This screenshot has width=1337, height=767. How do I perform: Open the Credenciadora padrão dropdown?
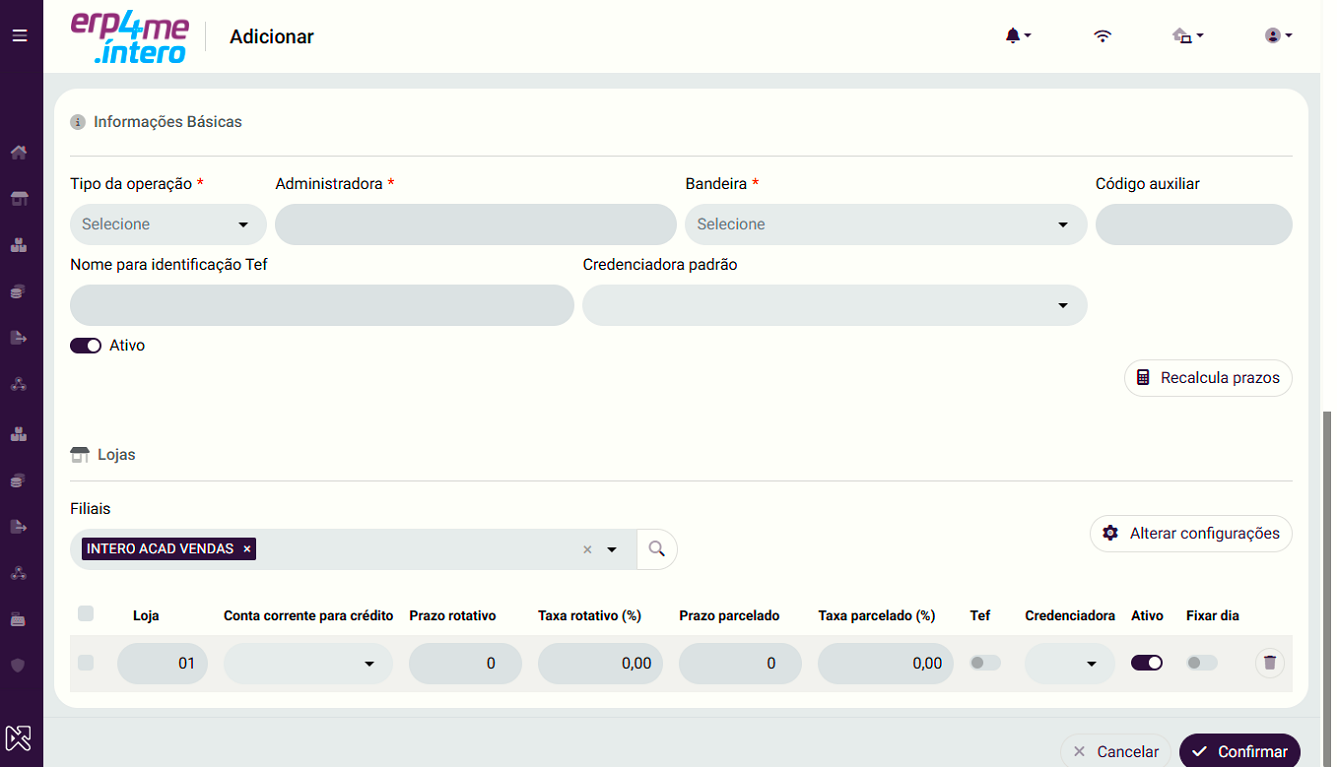click(835, 305)
